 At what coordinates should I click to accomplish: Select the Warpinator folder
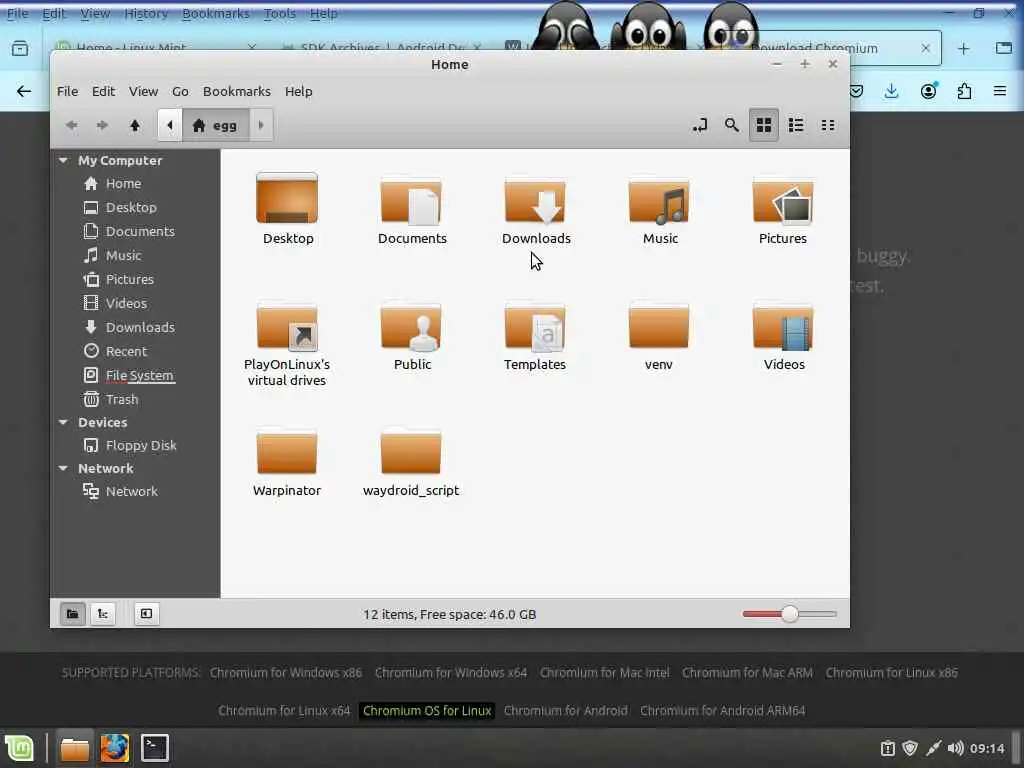click(287, 452)
